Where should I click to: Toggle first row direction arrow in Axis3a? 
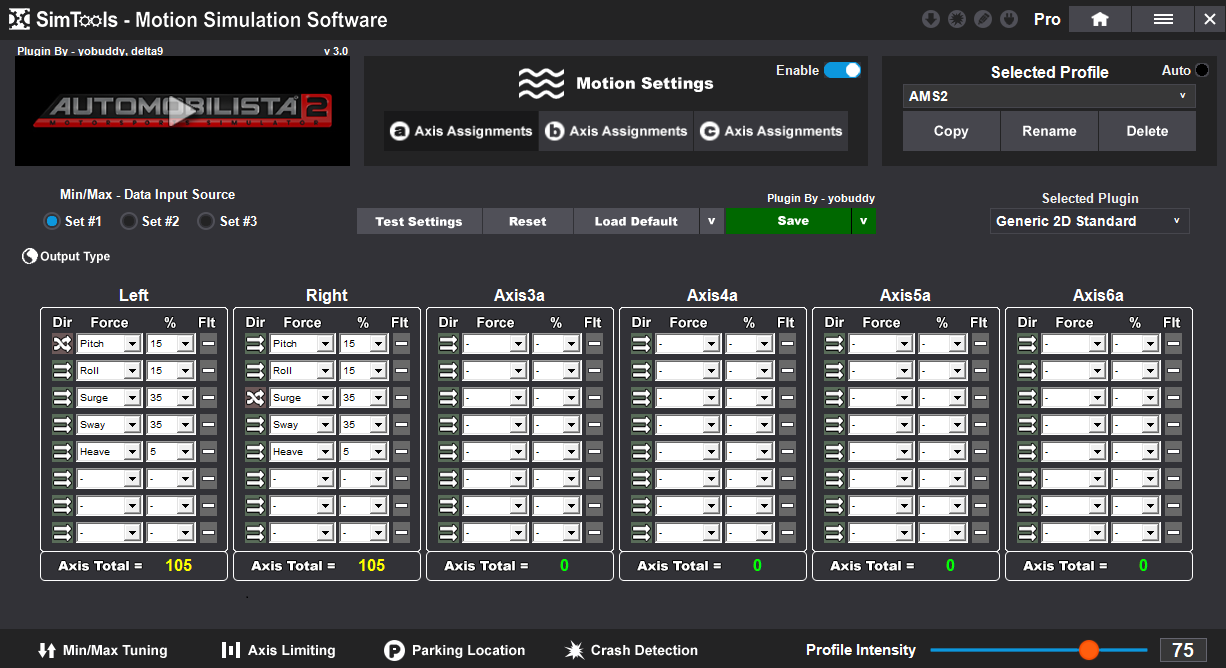pos(448,344)
